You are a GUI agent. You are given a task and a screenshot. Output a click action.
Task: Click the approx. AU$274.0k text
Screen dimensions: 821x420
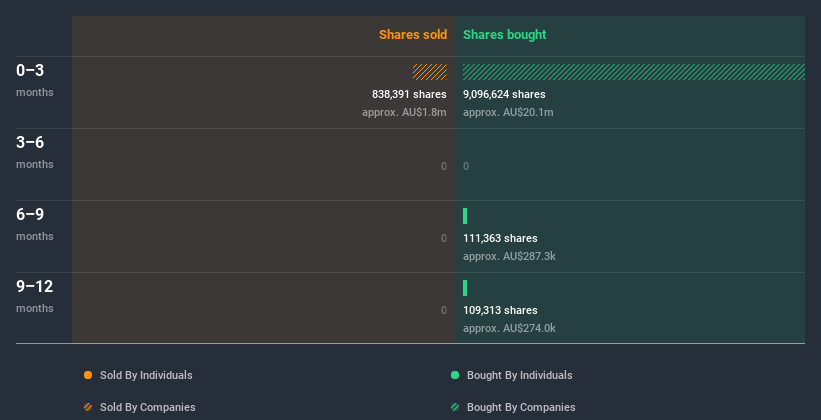(509, 328)
